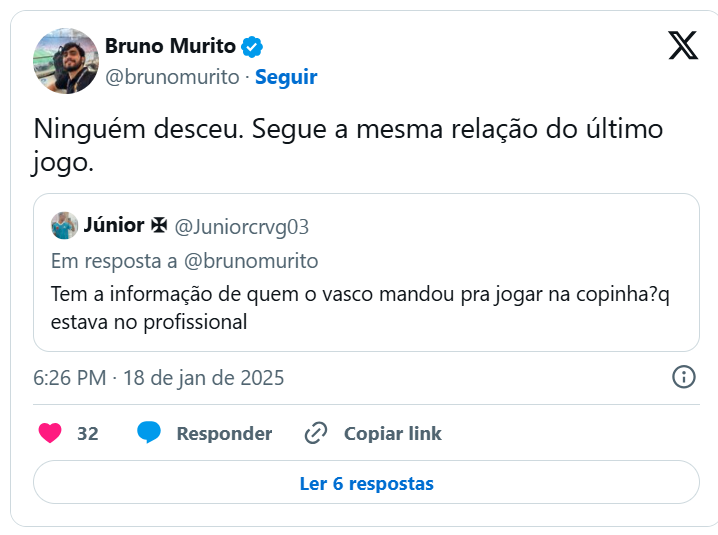Click the X logo icon

tap(683, 45)
